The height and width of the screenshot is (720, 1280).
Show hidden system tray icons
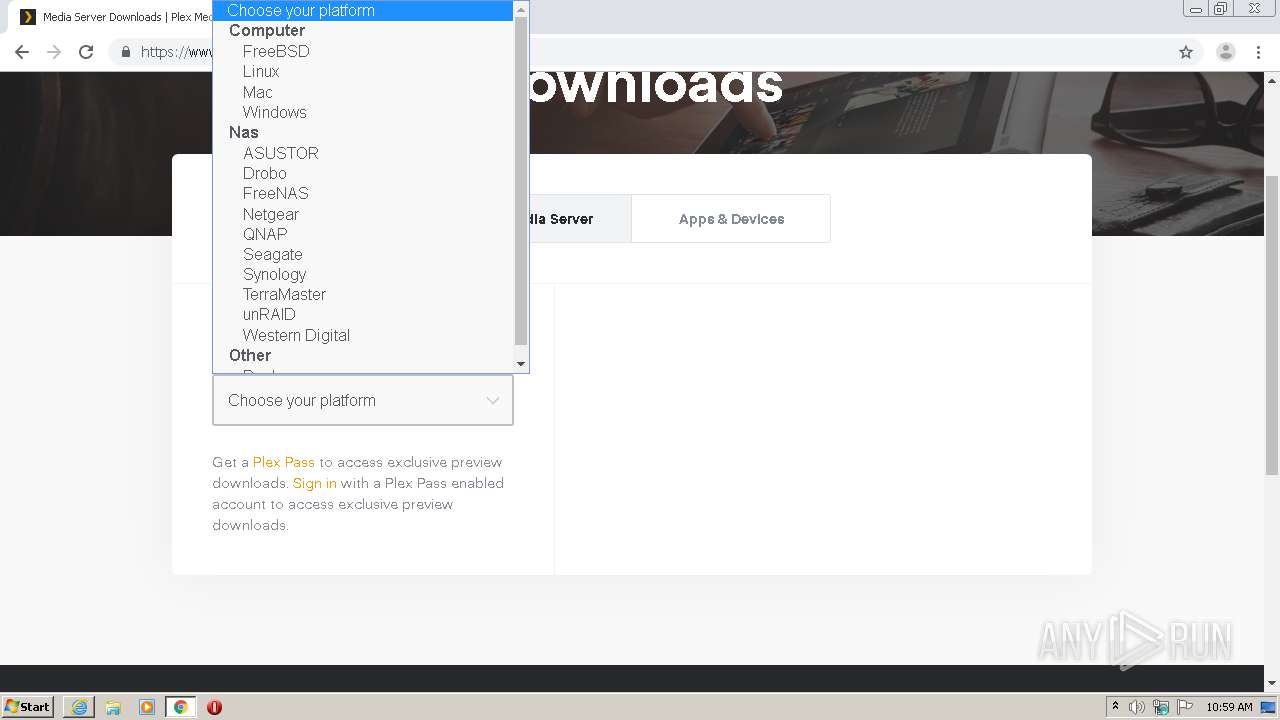click(x=1115, y=707)
